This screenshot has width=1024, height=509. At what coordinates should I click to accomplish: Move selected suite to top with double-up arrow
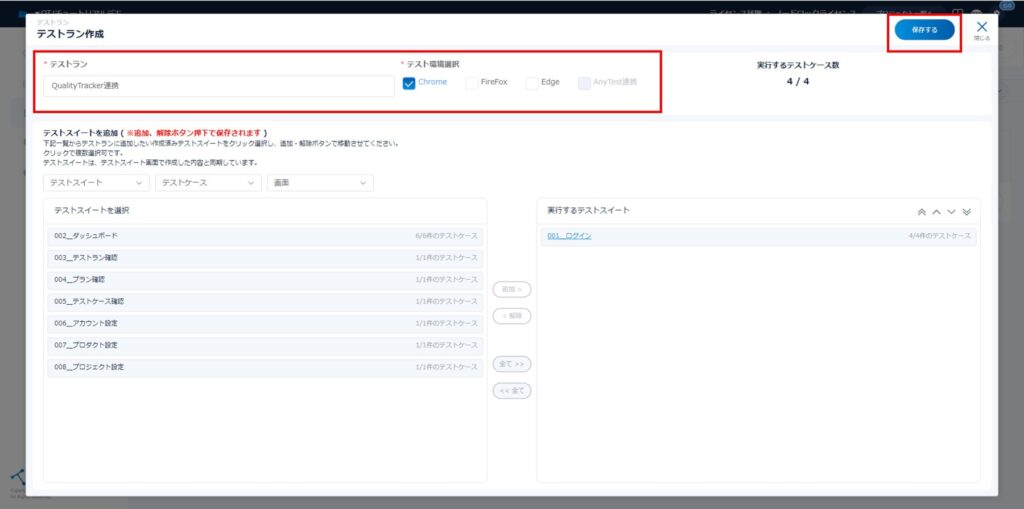click(x=921, y=212)
